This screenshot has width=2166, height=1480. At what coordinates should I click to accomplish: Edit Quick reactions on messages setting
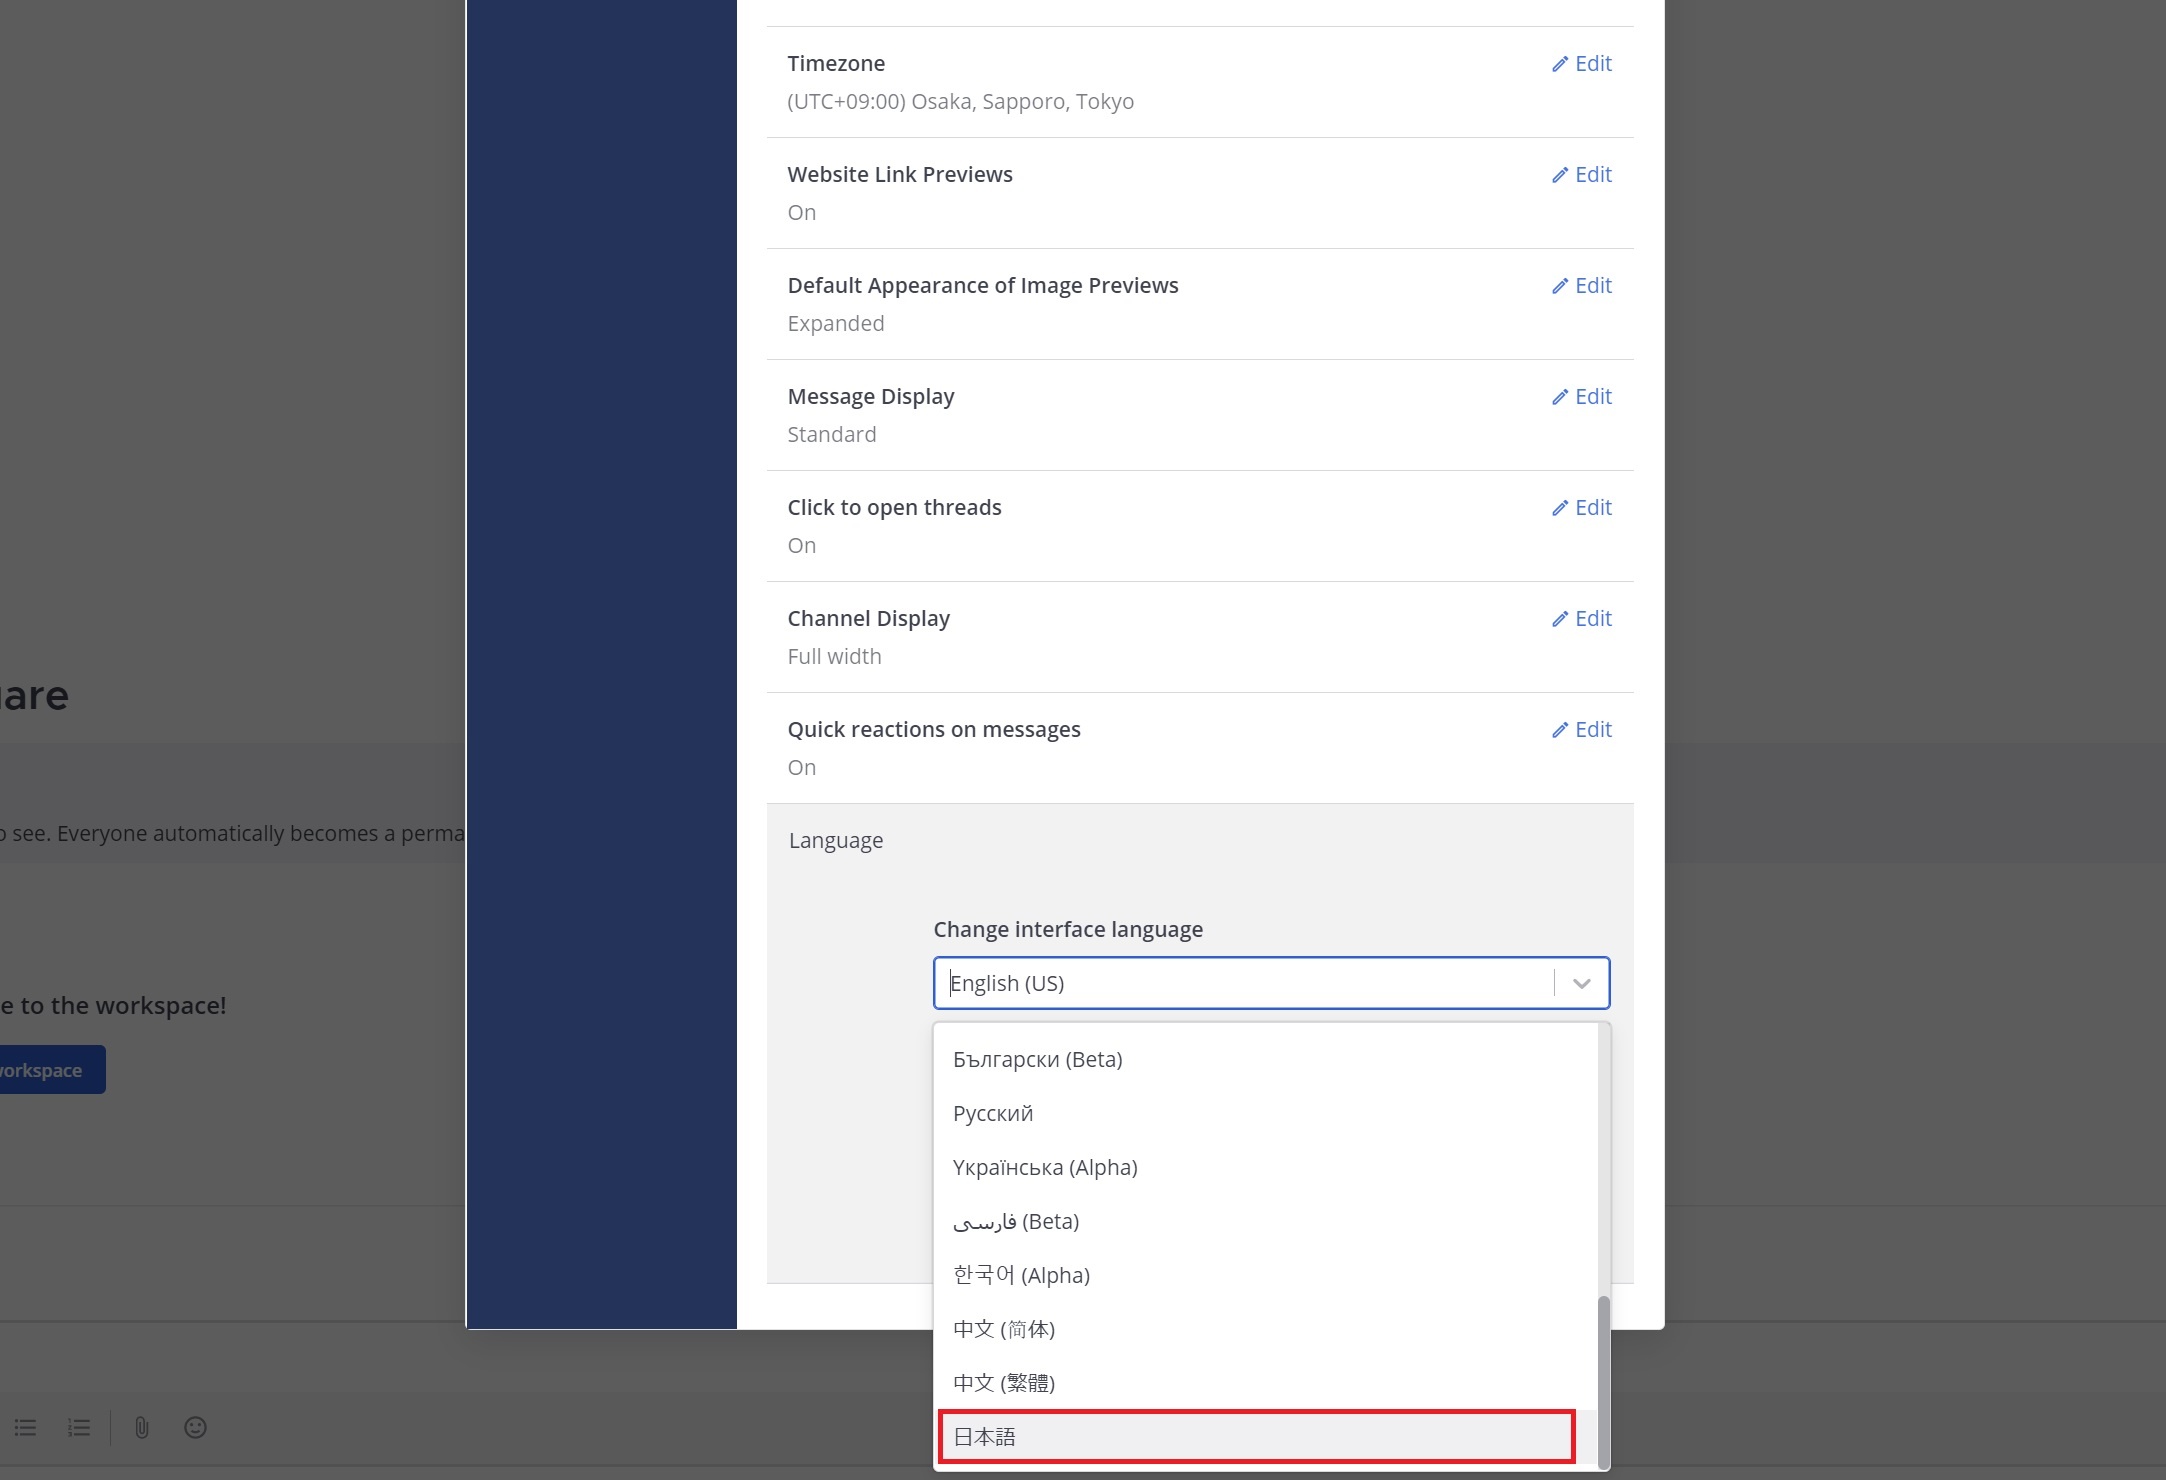click(1582, 730)
